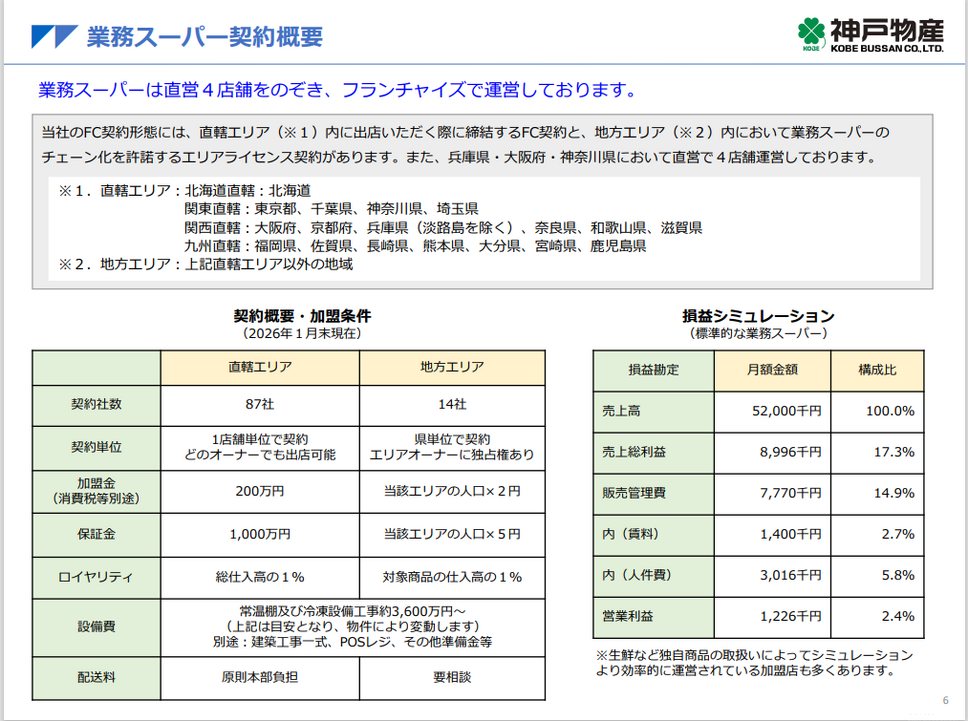This screenshot has width=968, height=721.
Task: Click the blue double-triangle title marker
Action: coord(54,37)
